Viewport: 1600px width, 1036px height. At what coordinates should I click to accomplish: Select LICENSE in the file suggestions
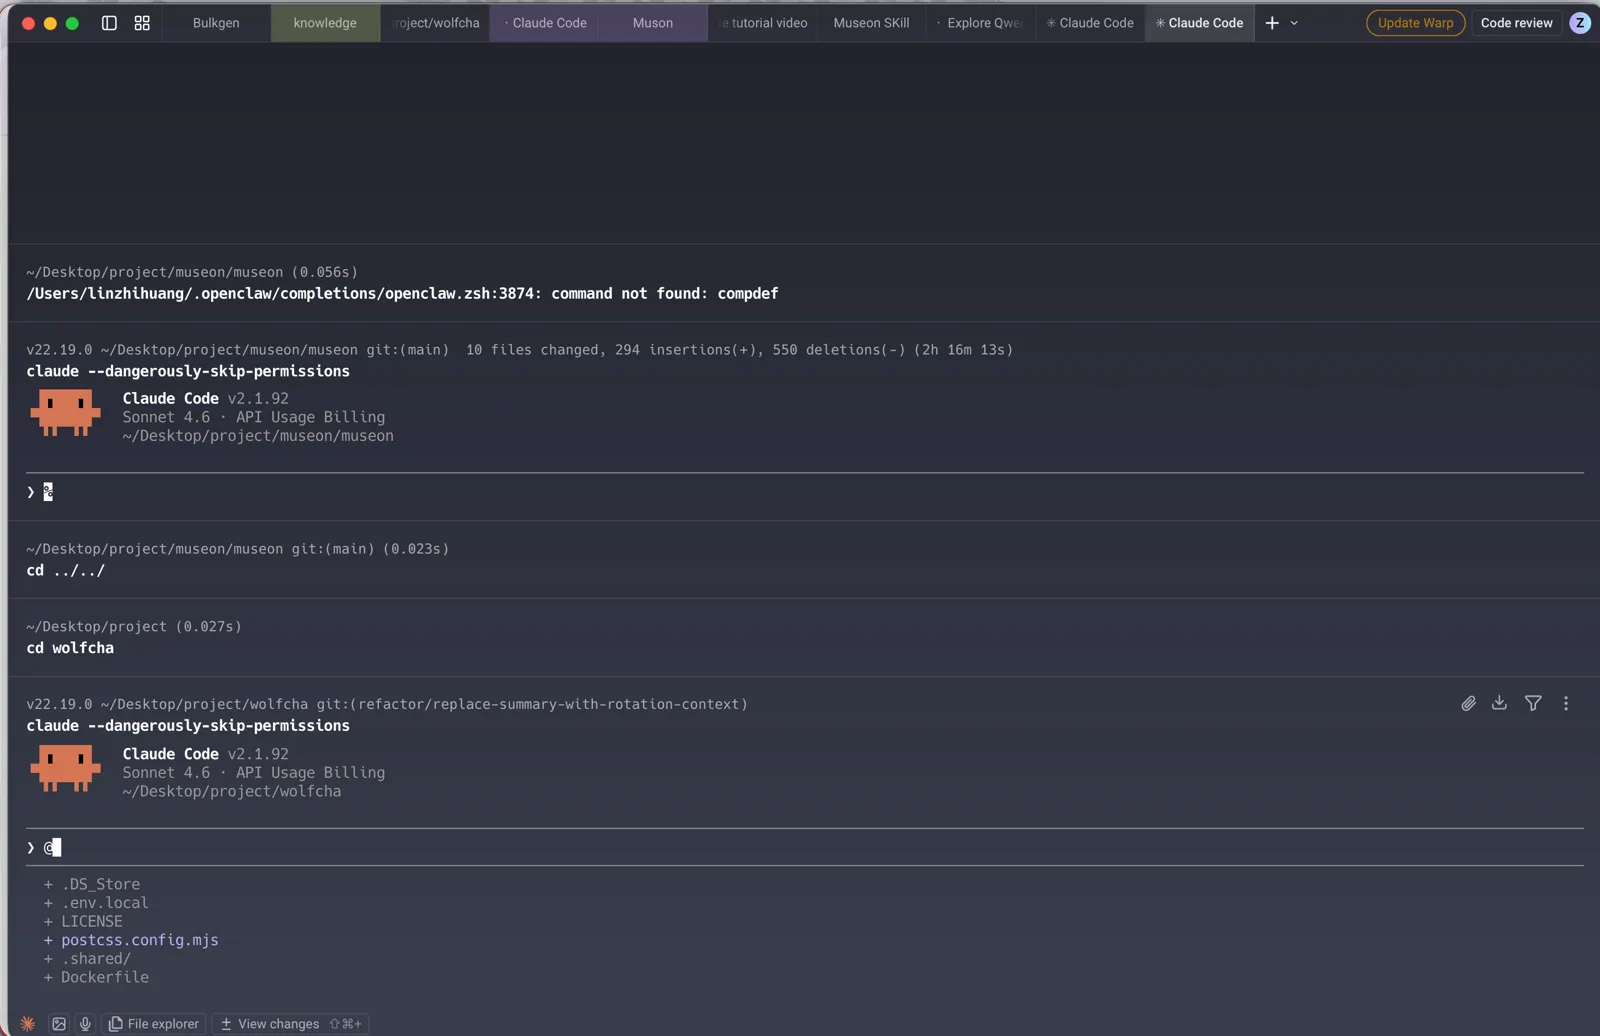92,922
